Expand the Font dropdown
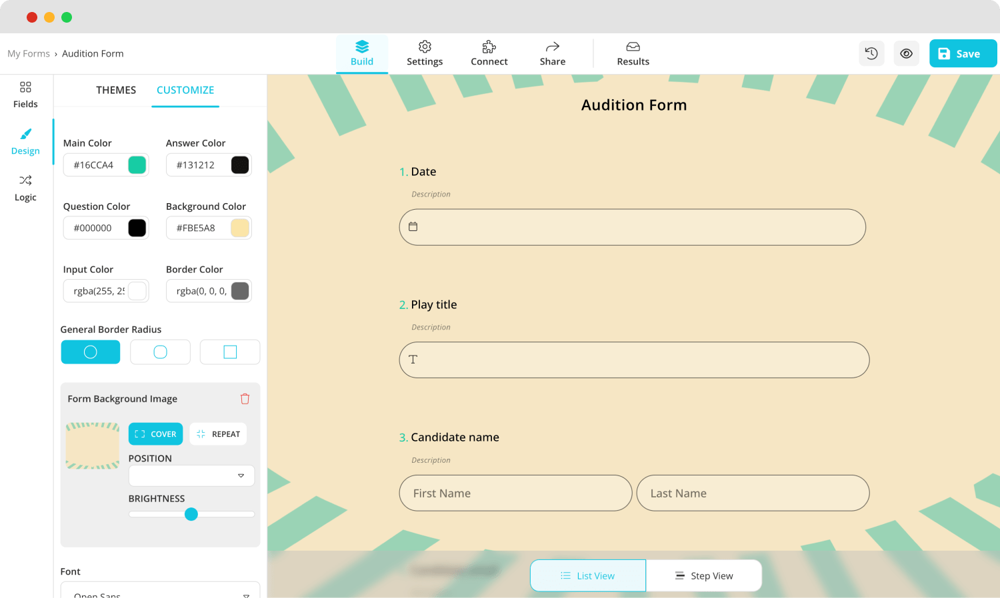The height and width of the screenshot is (598, 1000). (x=160, y=593)
